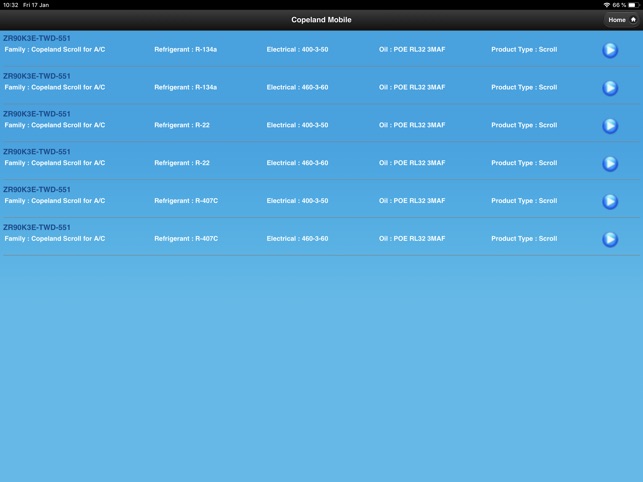The height and width of the screenshot is (482, 643).
Task: Tap Electrical : 460-3-60 in R-22 row
Action: (x=297, y=163)
